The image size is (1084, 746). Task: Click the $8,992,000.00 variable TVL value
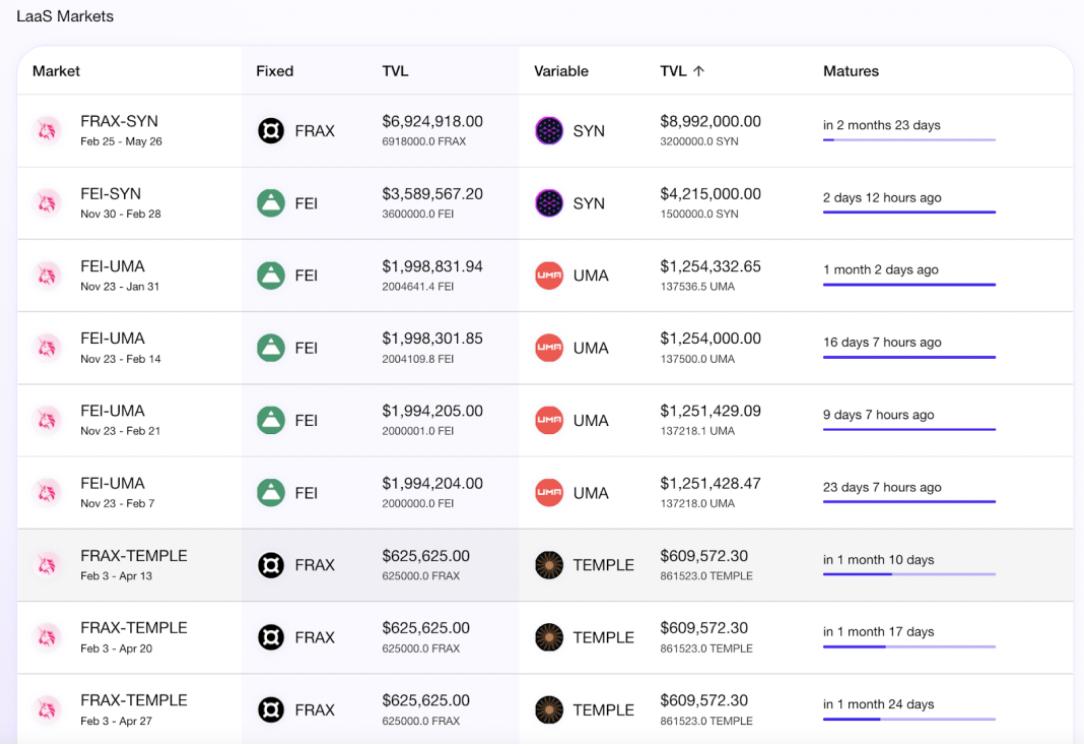point(710,122)
